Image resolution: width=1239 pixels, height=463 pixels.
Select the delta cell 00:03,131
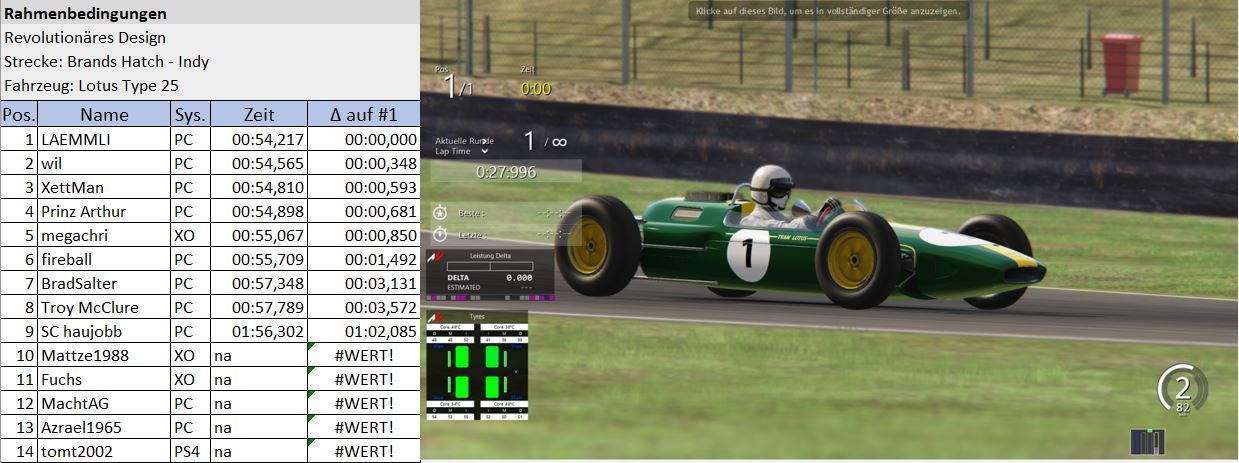point(364,283)
